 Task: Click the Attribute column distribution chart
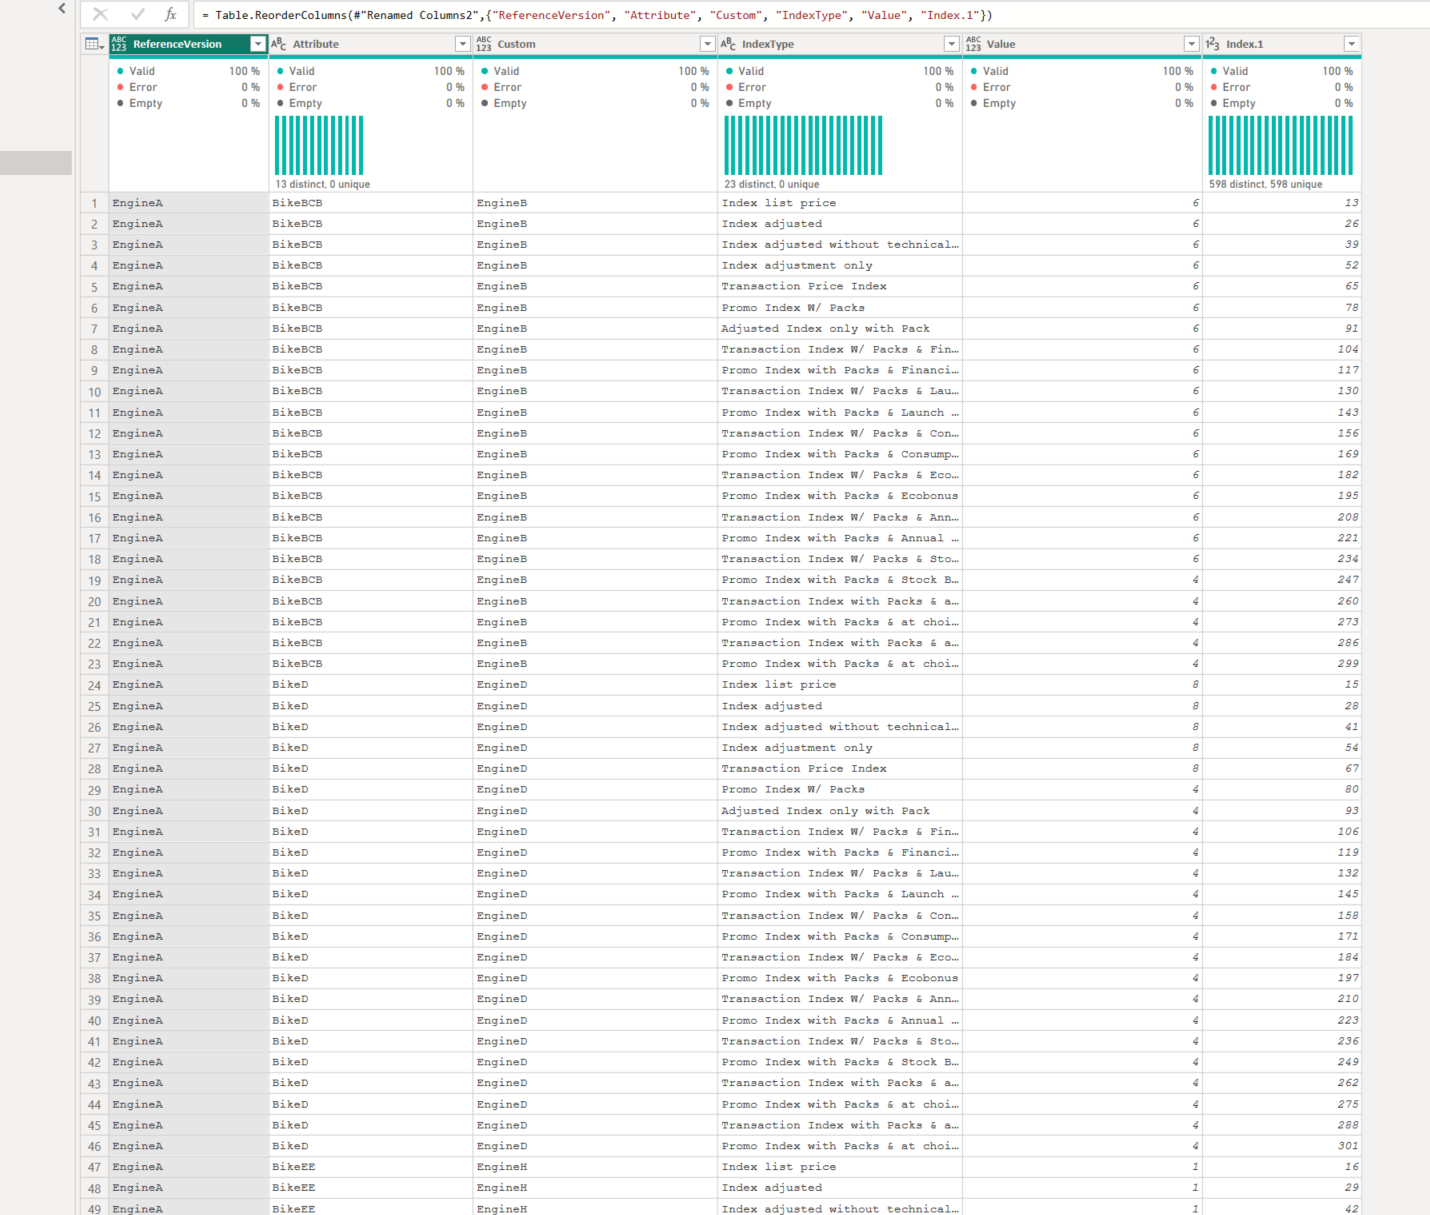point(319,145)
